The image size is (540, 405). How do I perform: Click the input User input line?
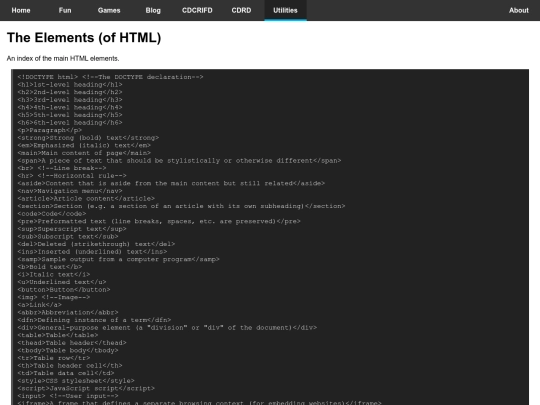(x=68, y=395)
